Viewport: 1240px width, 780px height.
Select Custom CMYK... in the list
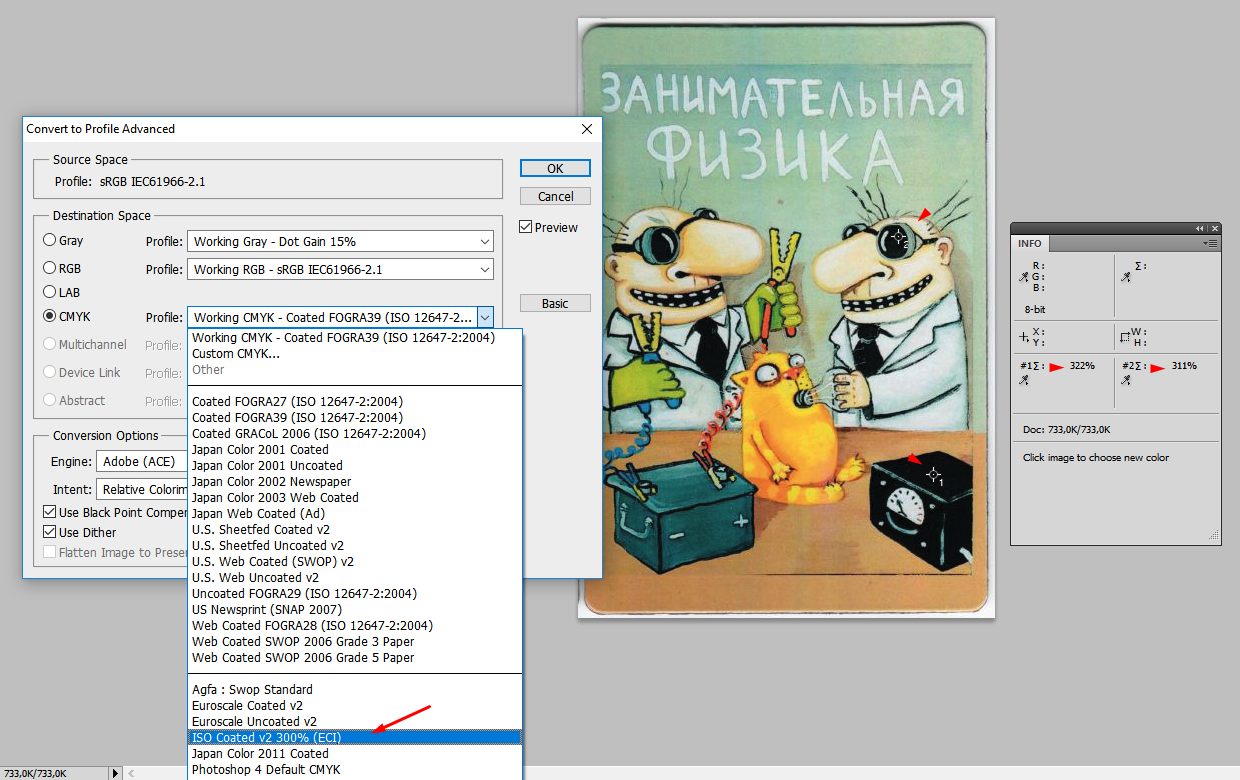coord(355,353)
